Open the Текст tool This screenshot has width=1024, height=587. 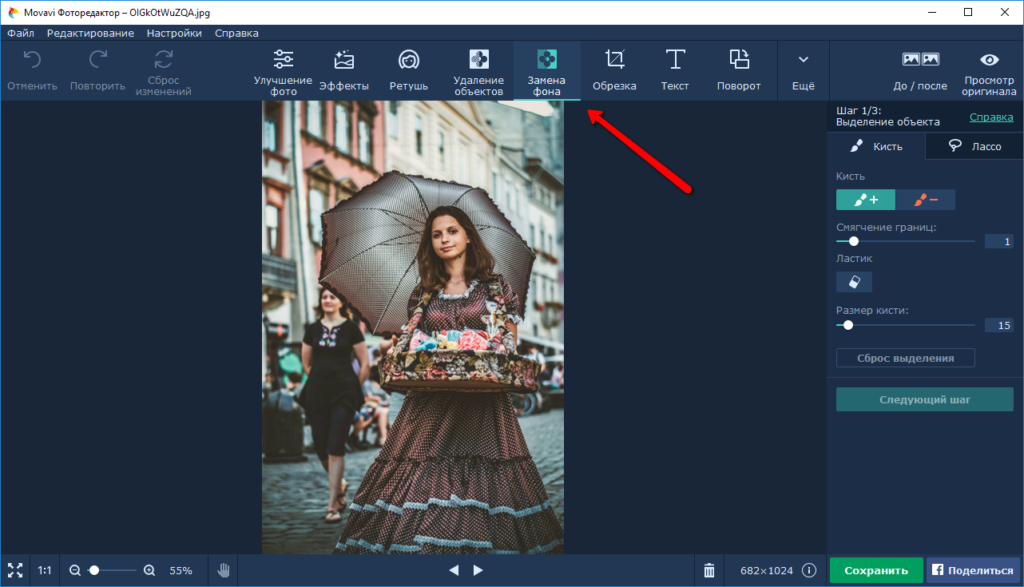[x=675, y=70]
